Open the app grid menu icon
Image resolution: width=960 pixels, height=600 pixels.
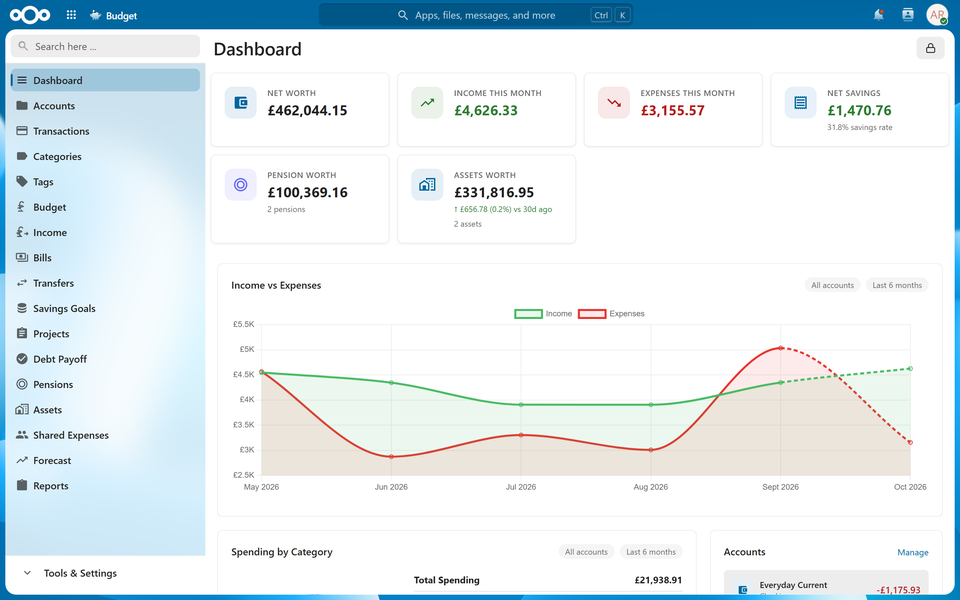pos(71,15)
